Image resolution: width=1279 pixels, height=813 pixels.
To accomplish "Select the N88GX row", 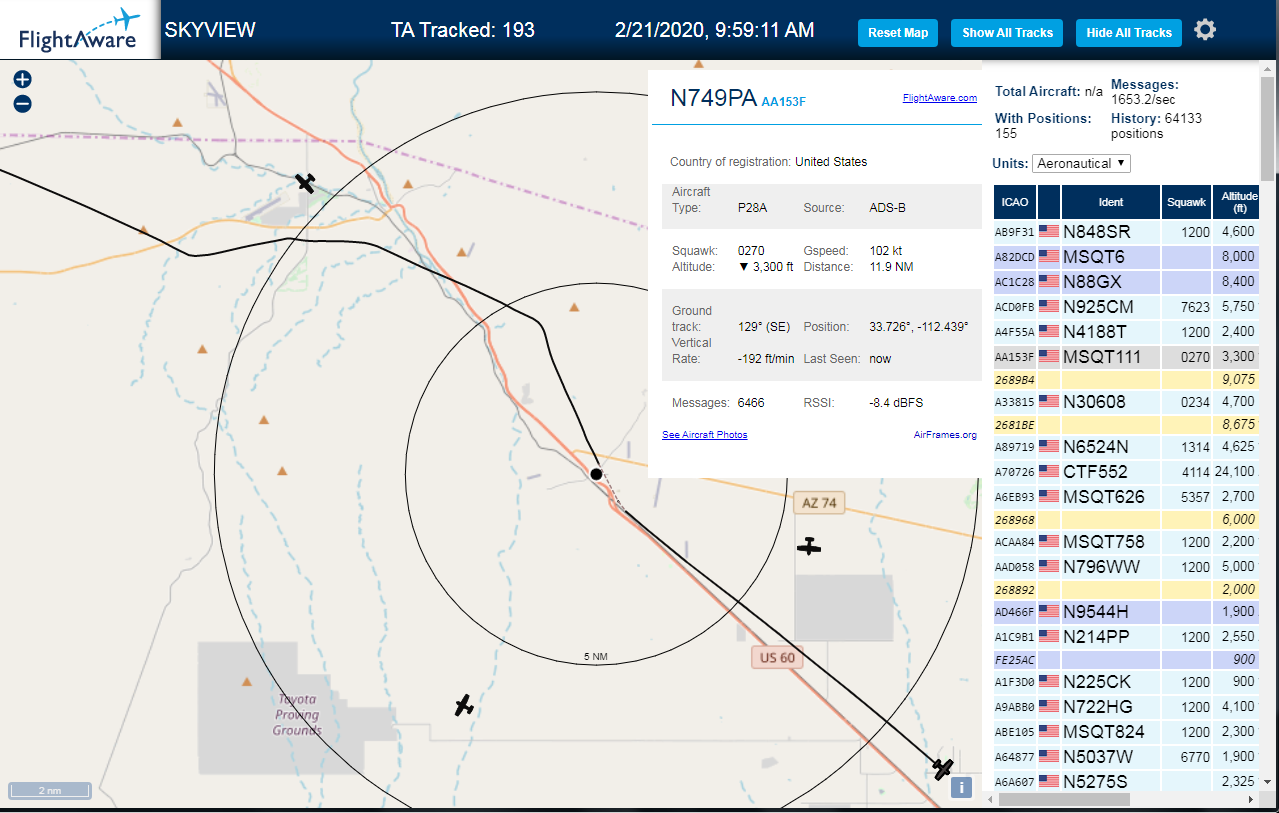I will [1127, 281].
